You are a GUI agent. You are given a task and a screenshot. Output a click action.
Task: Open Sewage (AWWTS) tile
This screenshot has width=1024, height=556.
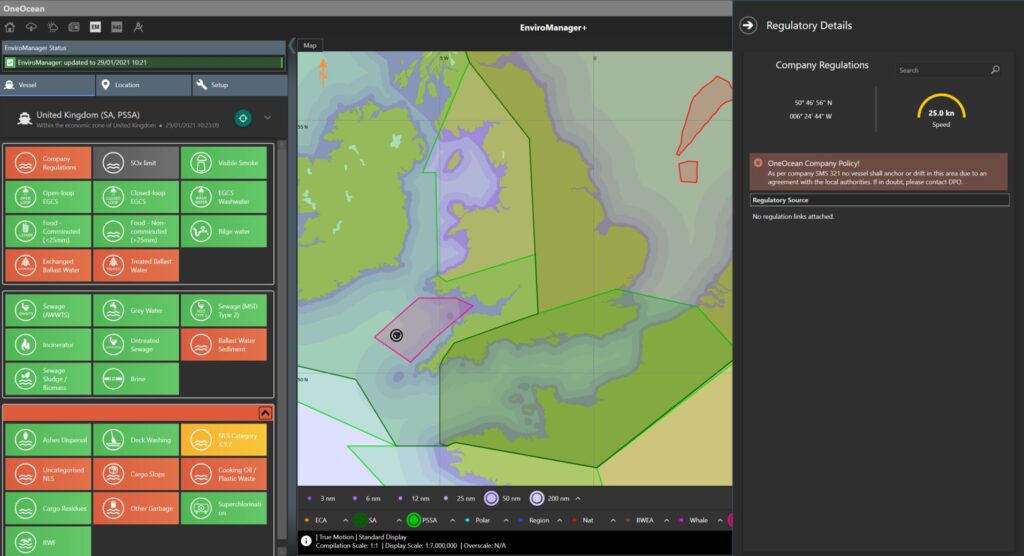click(x=48, y=310)
